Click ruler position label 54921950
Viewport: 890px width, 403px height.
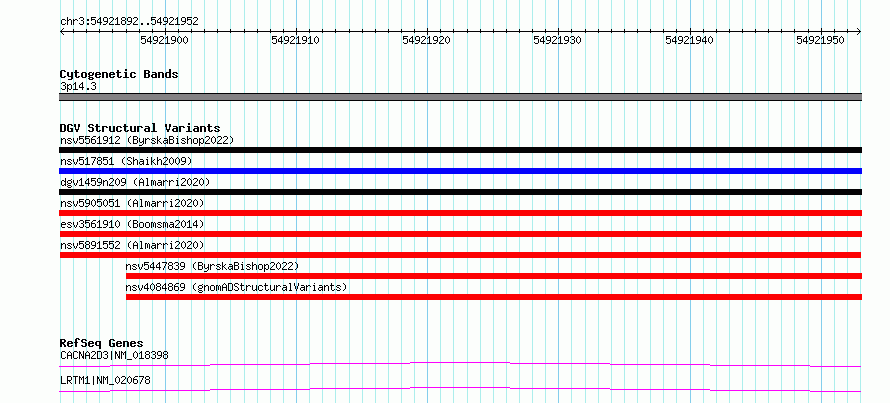point(821,40)
